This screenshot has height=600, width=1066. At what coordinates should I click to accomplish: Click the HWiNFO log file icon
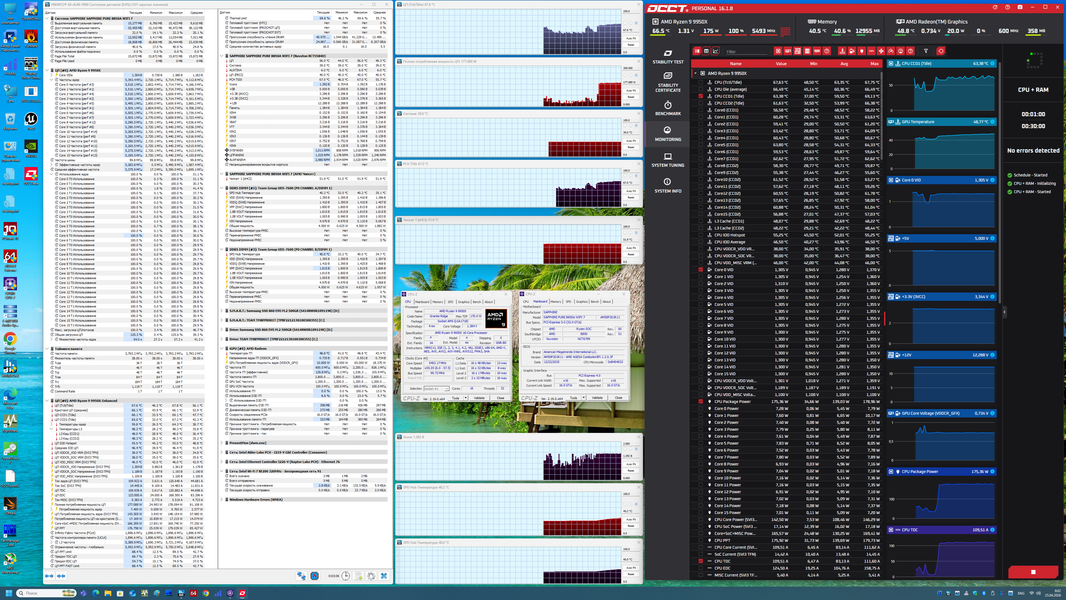point(359,576)
